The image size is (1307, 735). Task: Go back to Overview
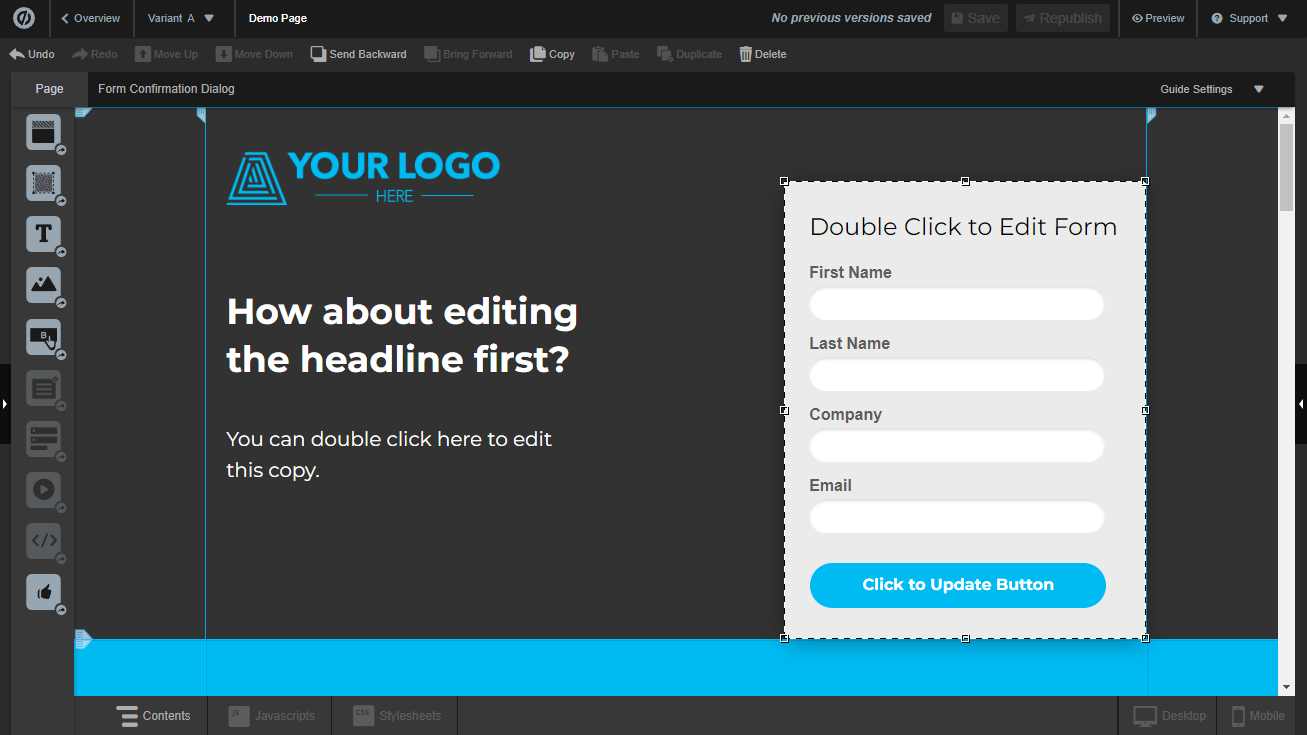(x=90, y=18)
